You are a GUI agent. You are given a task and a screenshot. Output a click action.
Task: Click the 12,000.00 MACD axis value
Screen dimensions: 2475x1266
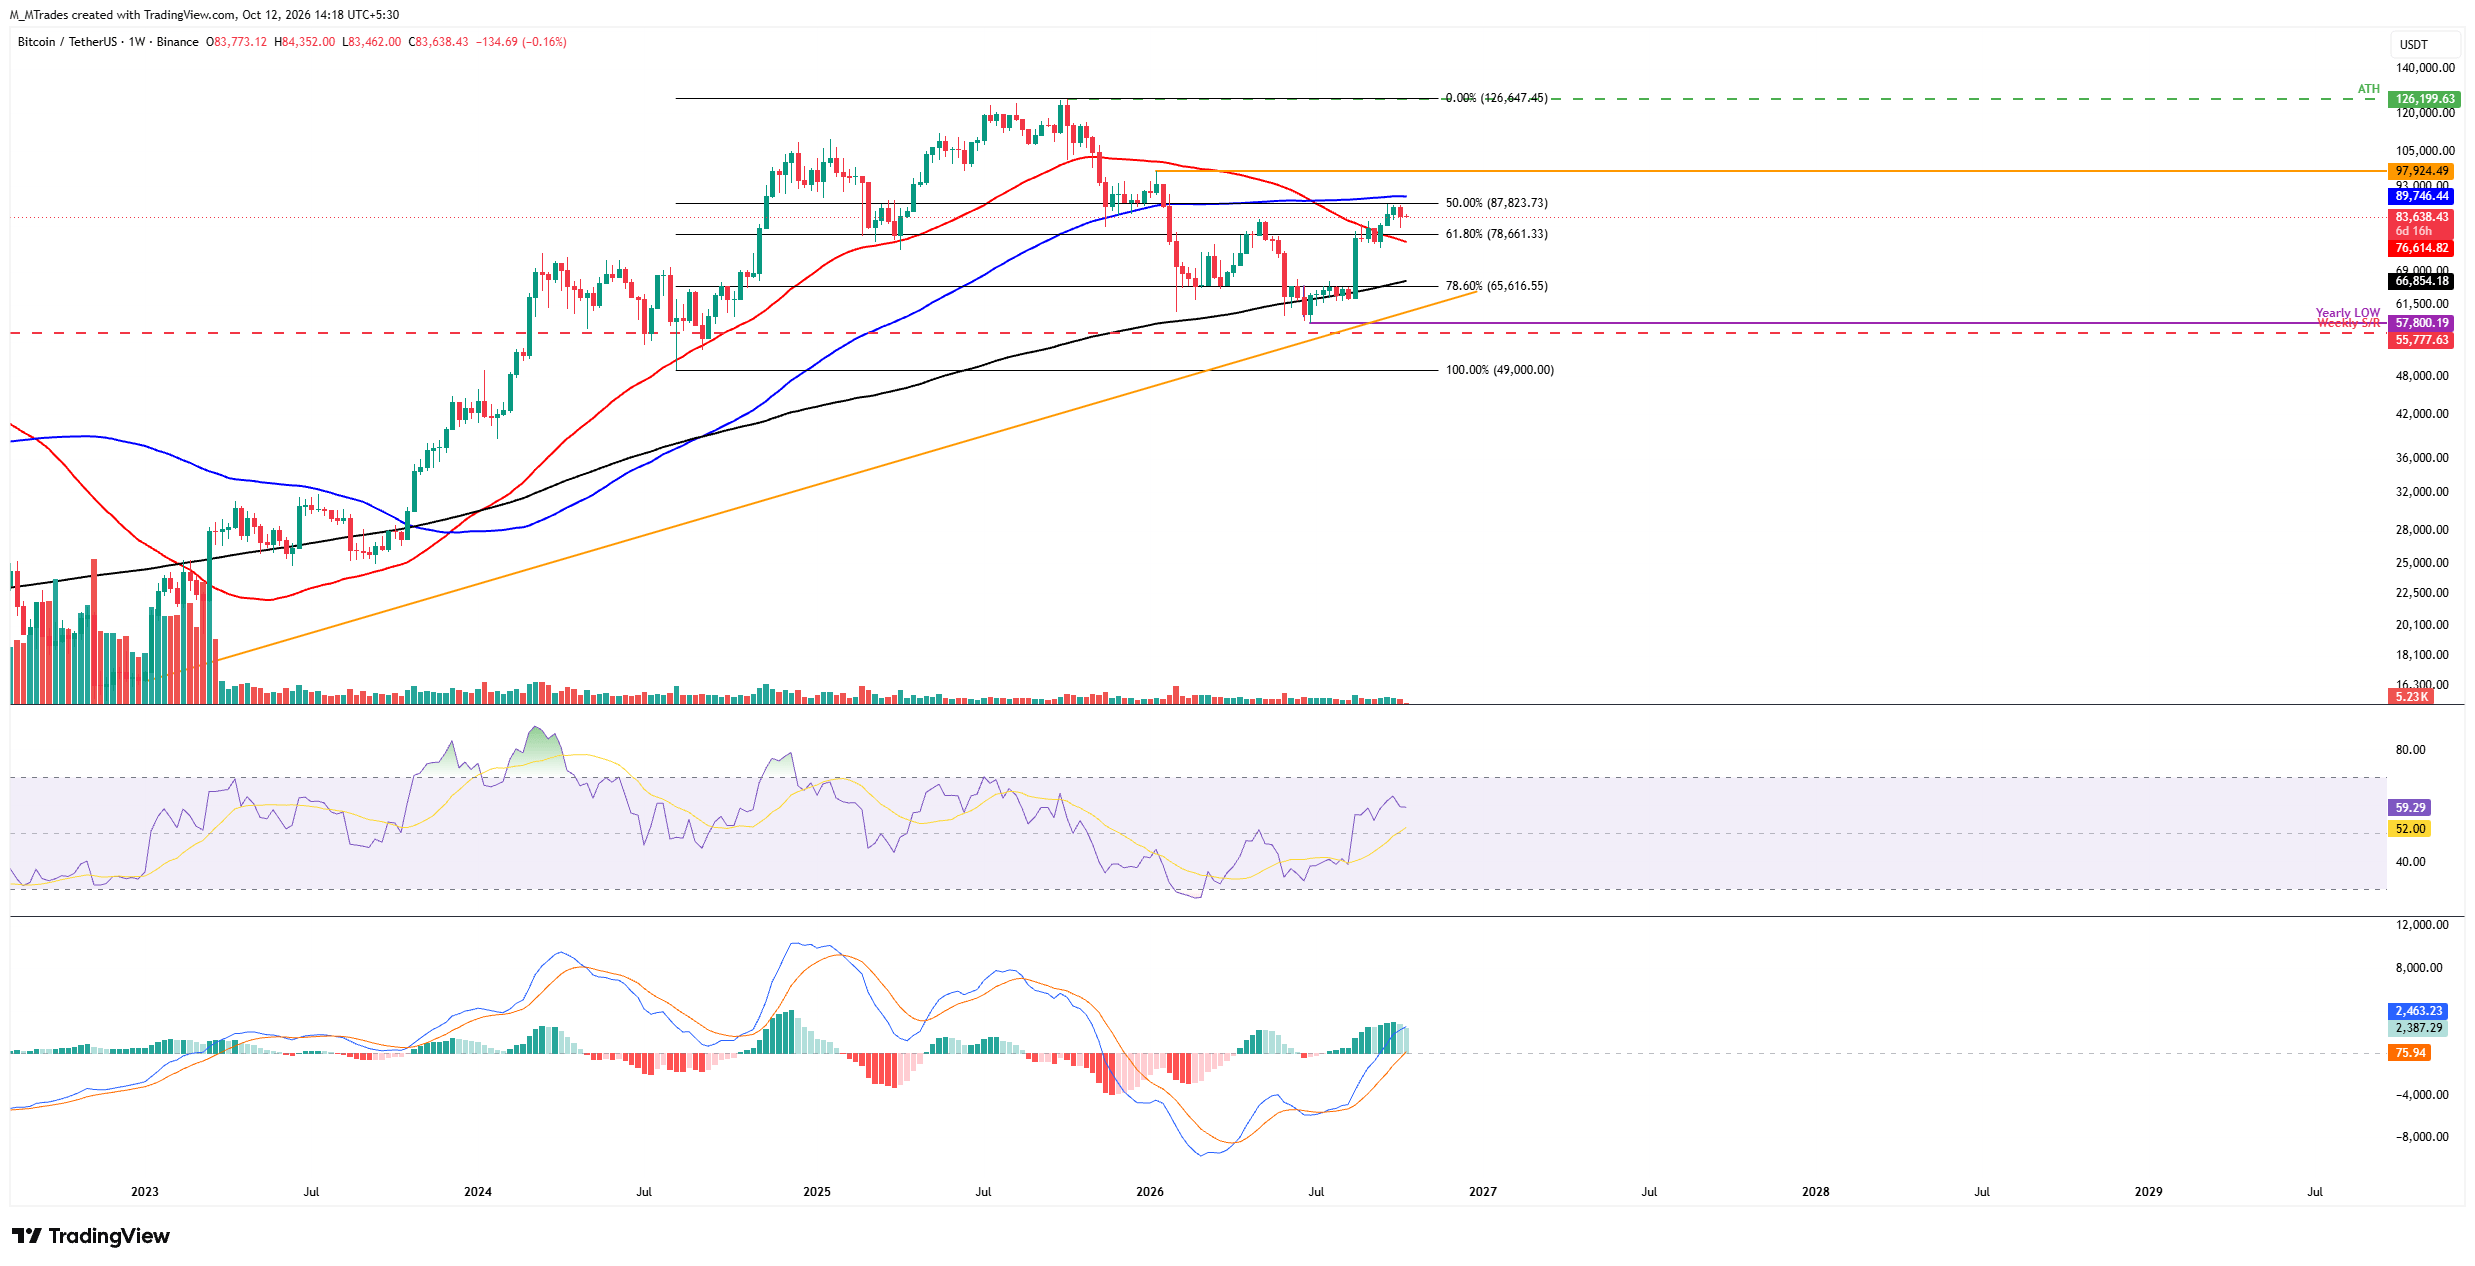click(2422, 925)
